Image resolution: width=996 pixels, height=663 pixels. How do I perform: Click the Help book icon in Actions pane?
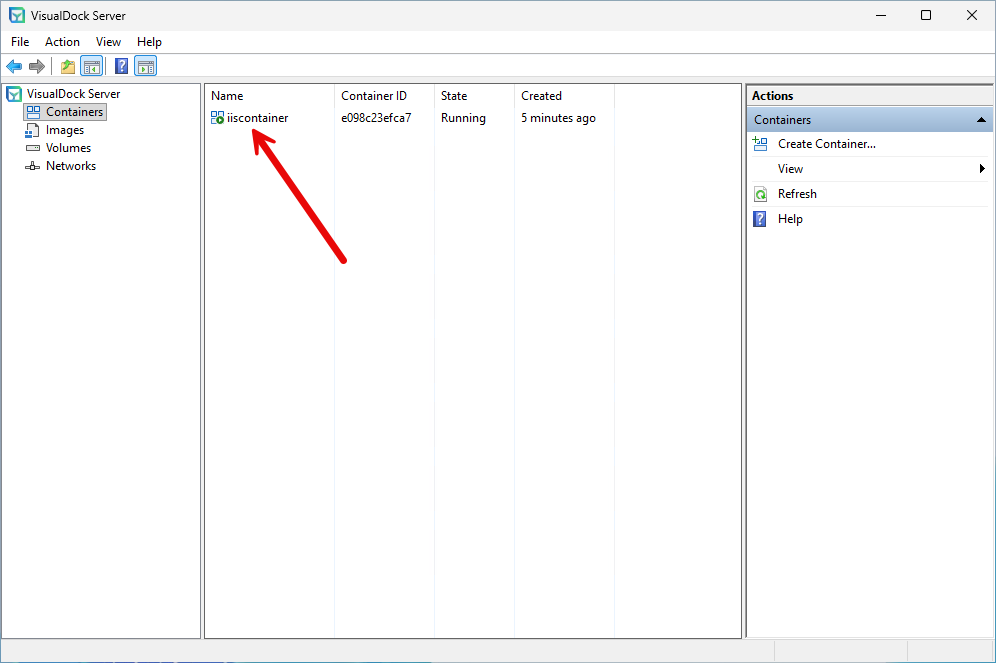[760, 219]
